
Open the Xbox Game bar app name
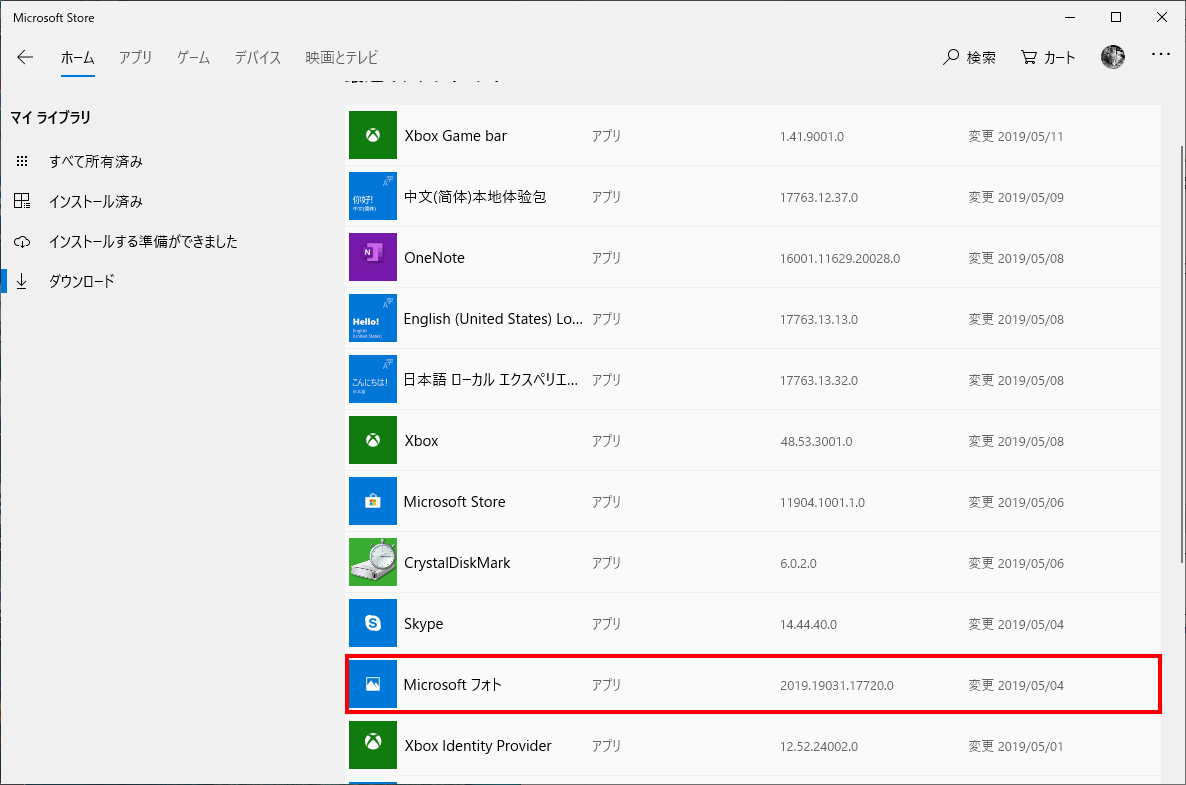[x=455, y=136]
